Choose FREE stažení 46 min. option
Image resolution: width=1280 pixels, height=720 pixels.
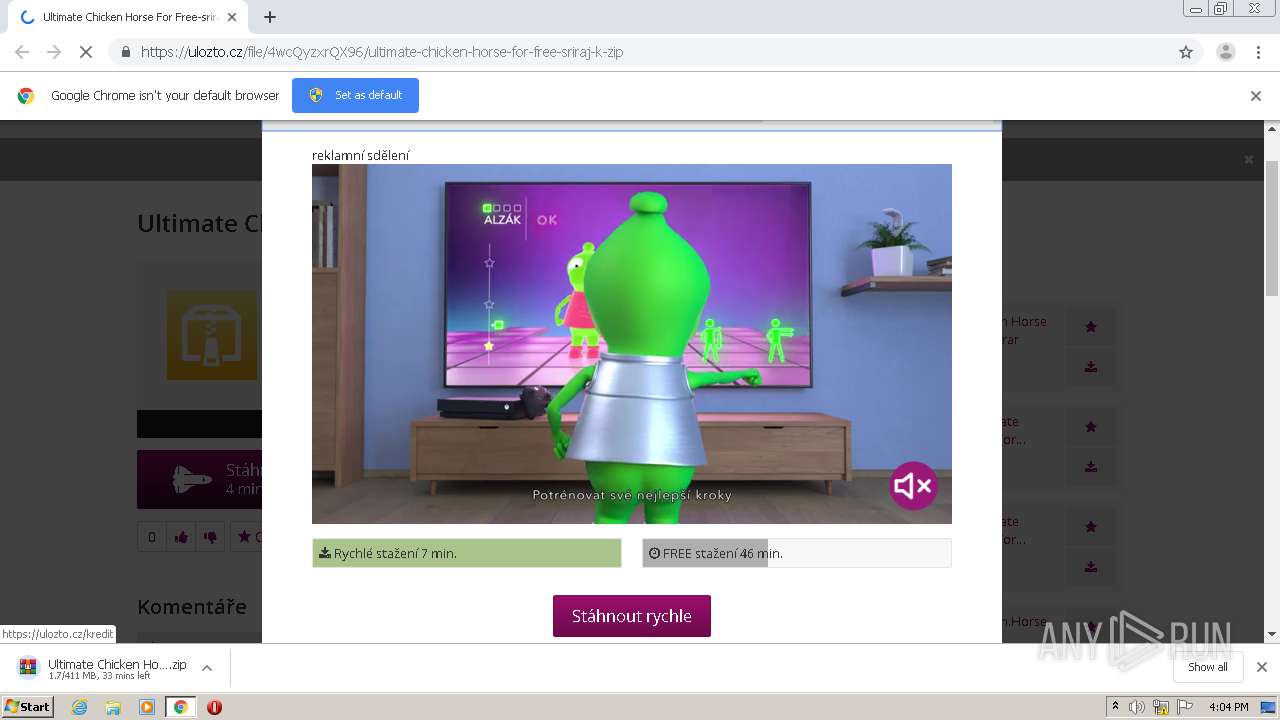[797, 553]
